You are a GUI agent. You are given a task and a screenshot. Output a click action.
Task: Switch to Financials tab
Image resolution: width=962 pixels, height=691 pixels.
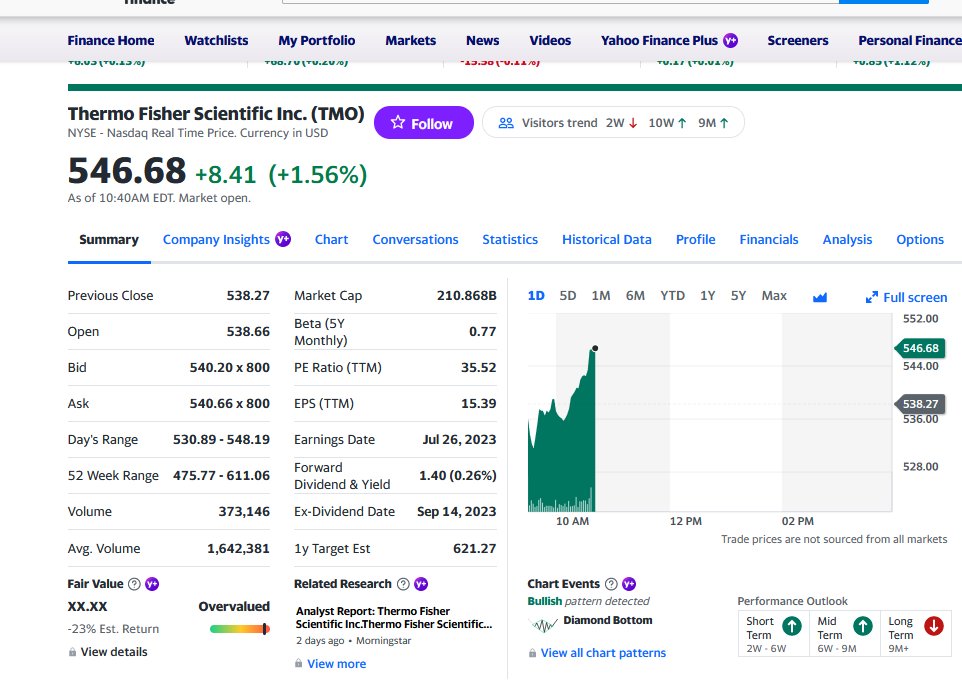(x=769, y=239)
